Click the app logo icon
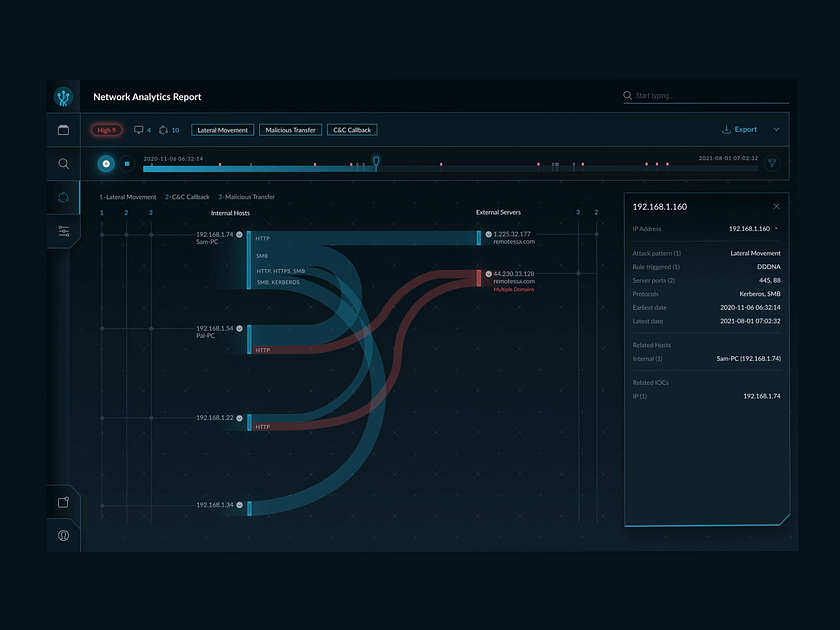 (x=63, y=97)
